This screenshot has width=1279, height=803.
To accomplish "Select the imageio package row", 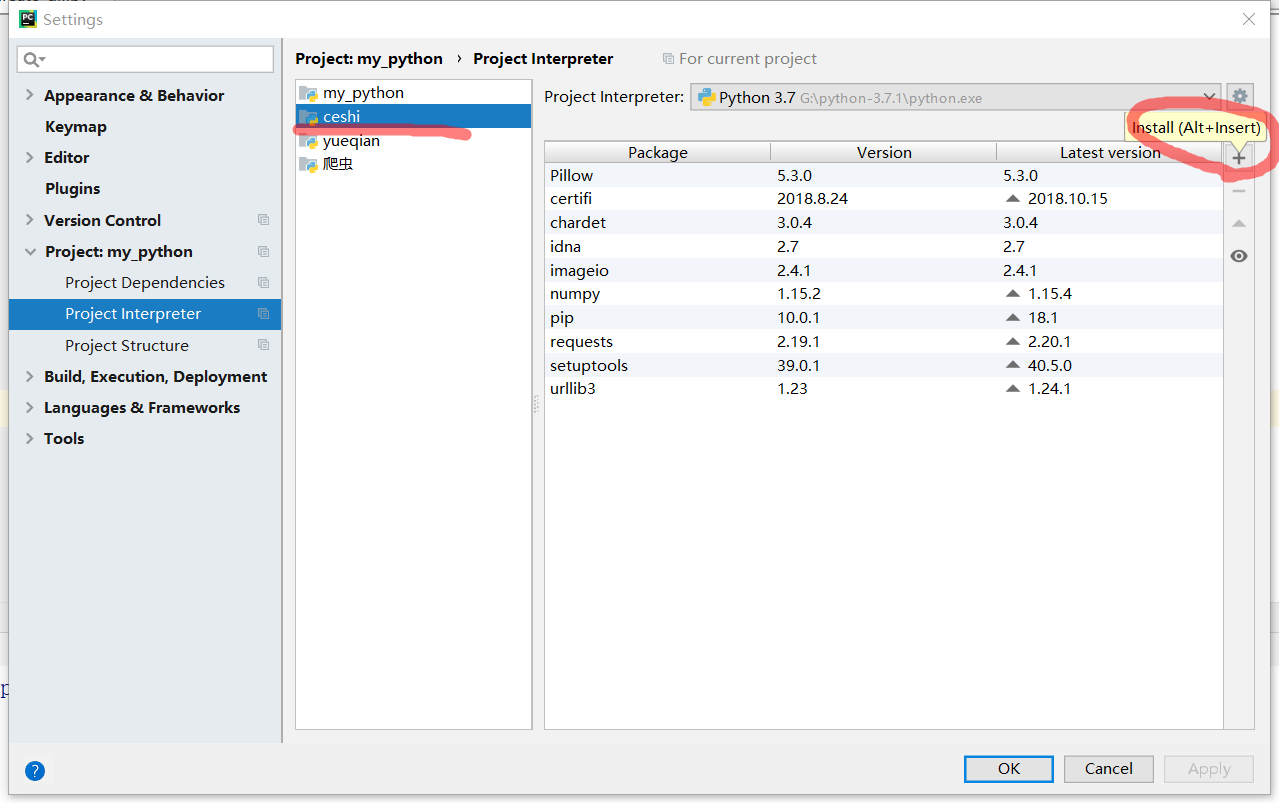I will coord(884,270).
